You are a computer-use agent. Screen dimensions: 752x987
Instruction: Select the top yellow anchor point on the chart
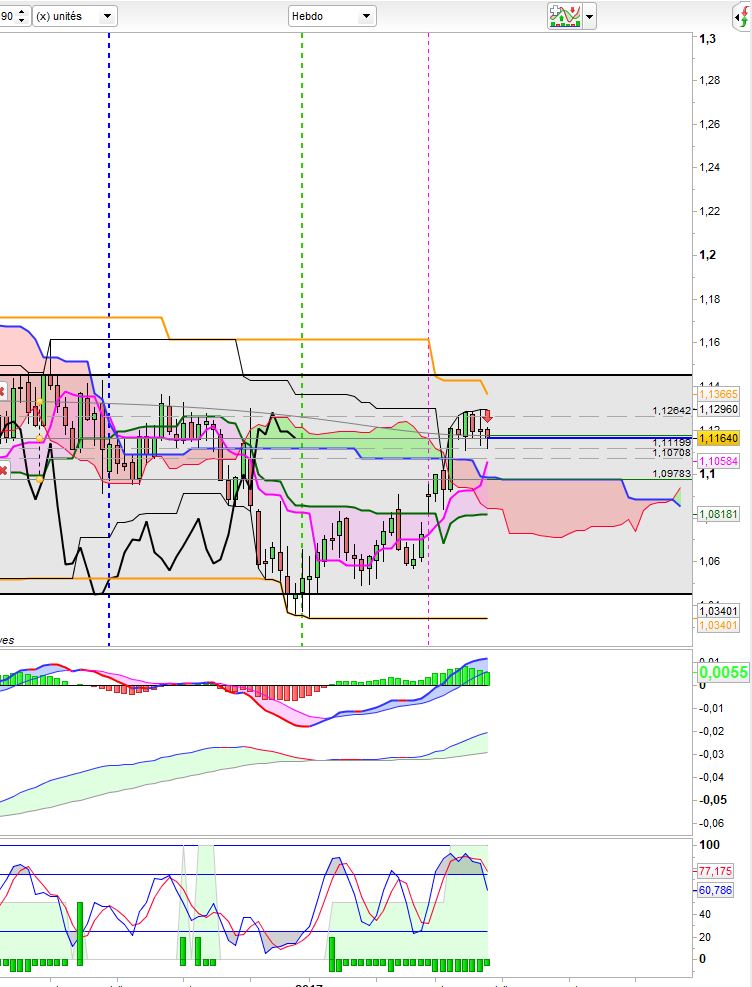coord(40,402)
